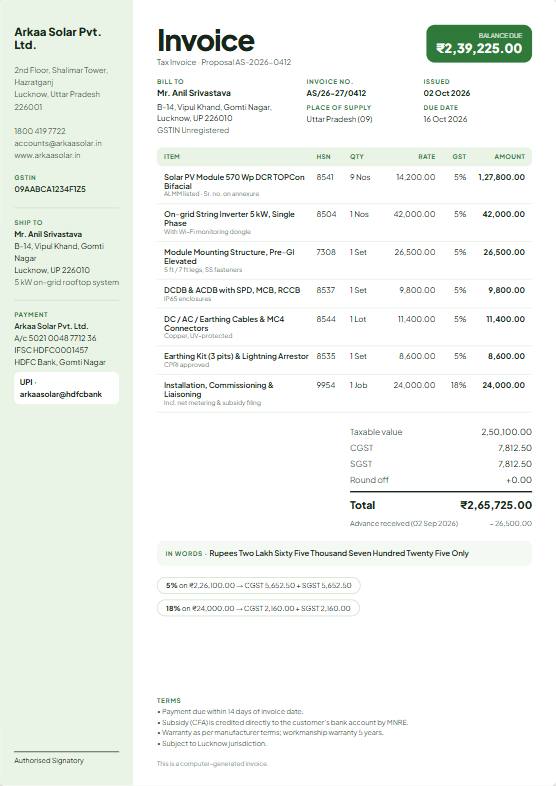Select the On-grid String Inverter 5 kW item
Image resolution: width=556 pixels, height=786 pixels.
[229, 219]
